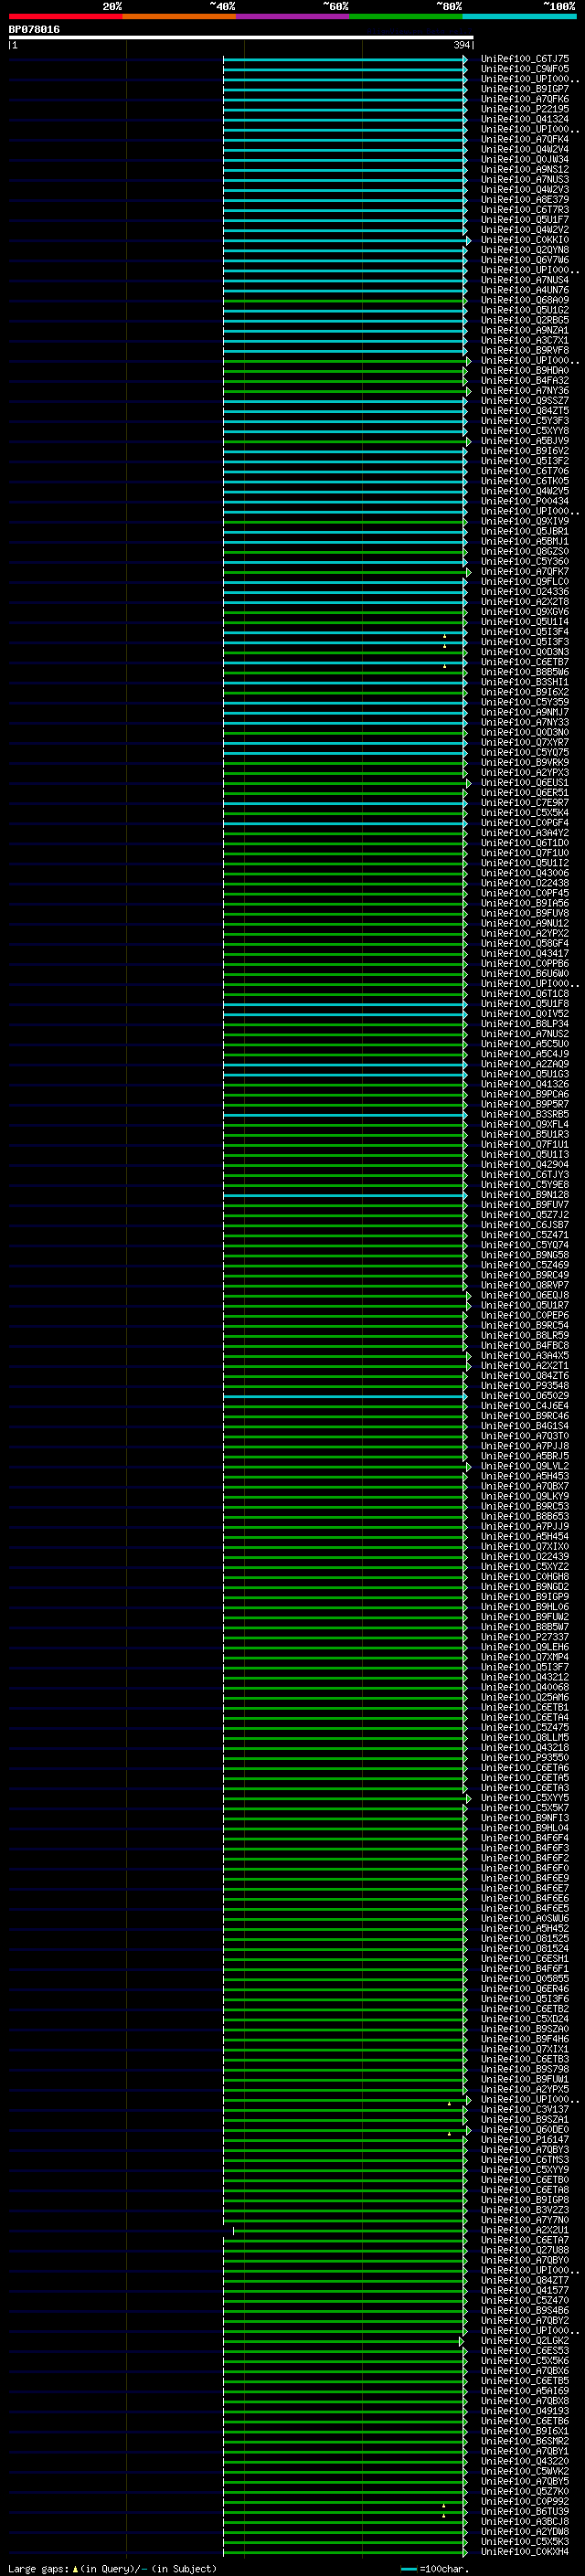The image size is (585, 2576).
Task: Select the BP078016 query label
Action: pos(34,29)
